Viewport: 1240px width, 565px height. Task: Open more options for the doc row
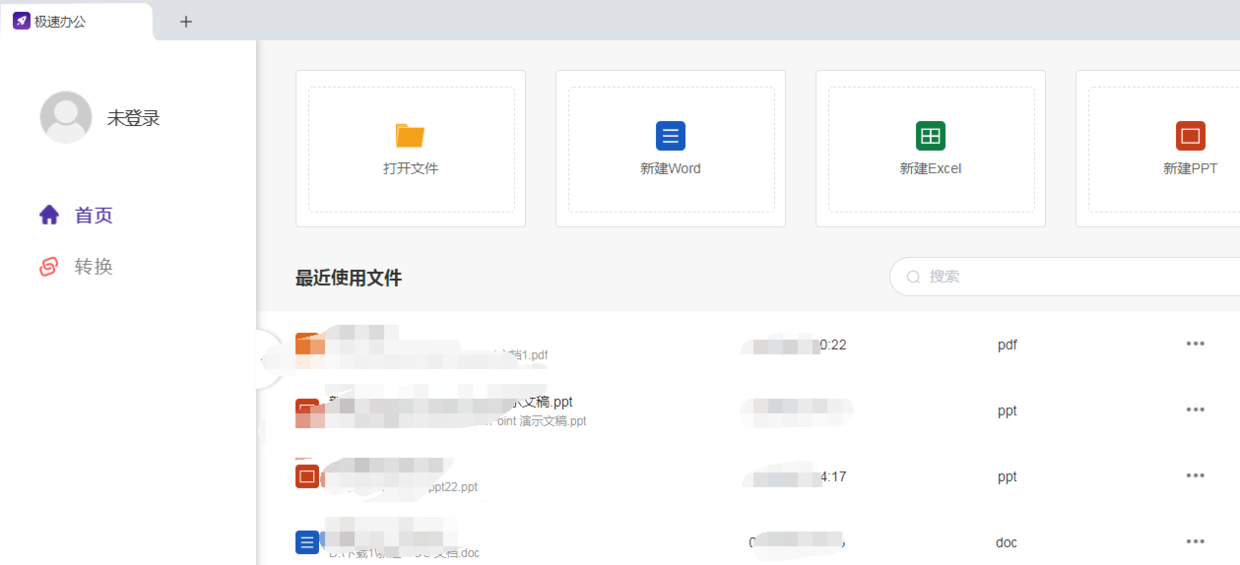1195,542
